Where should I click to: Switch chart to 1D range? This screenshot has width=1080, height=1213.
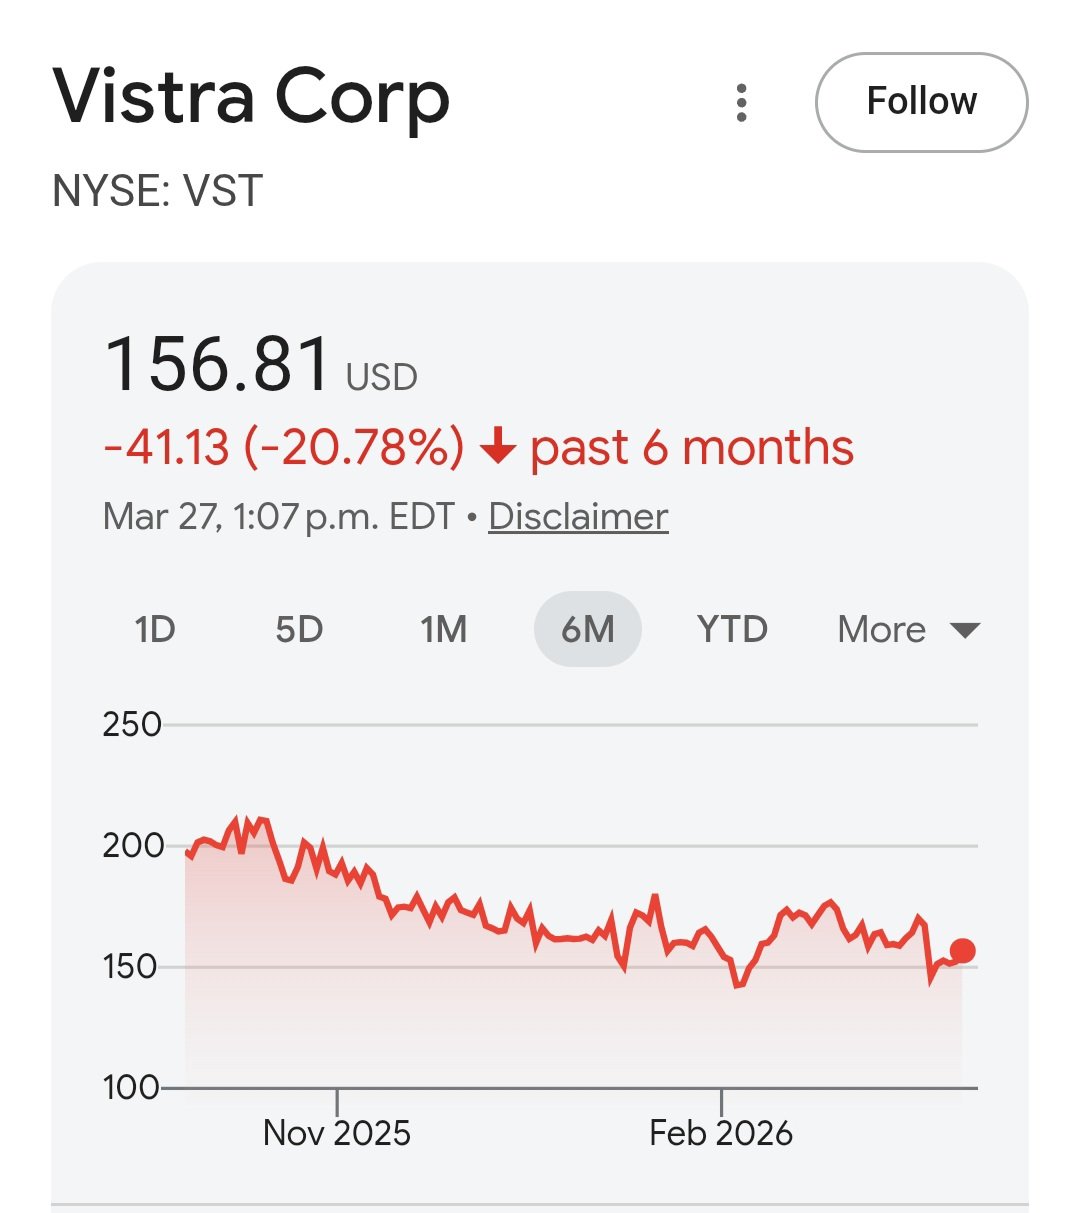(x=155, y=630)
